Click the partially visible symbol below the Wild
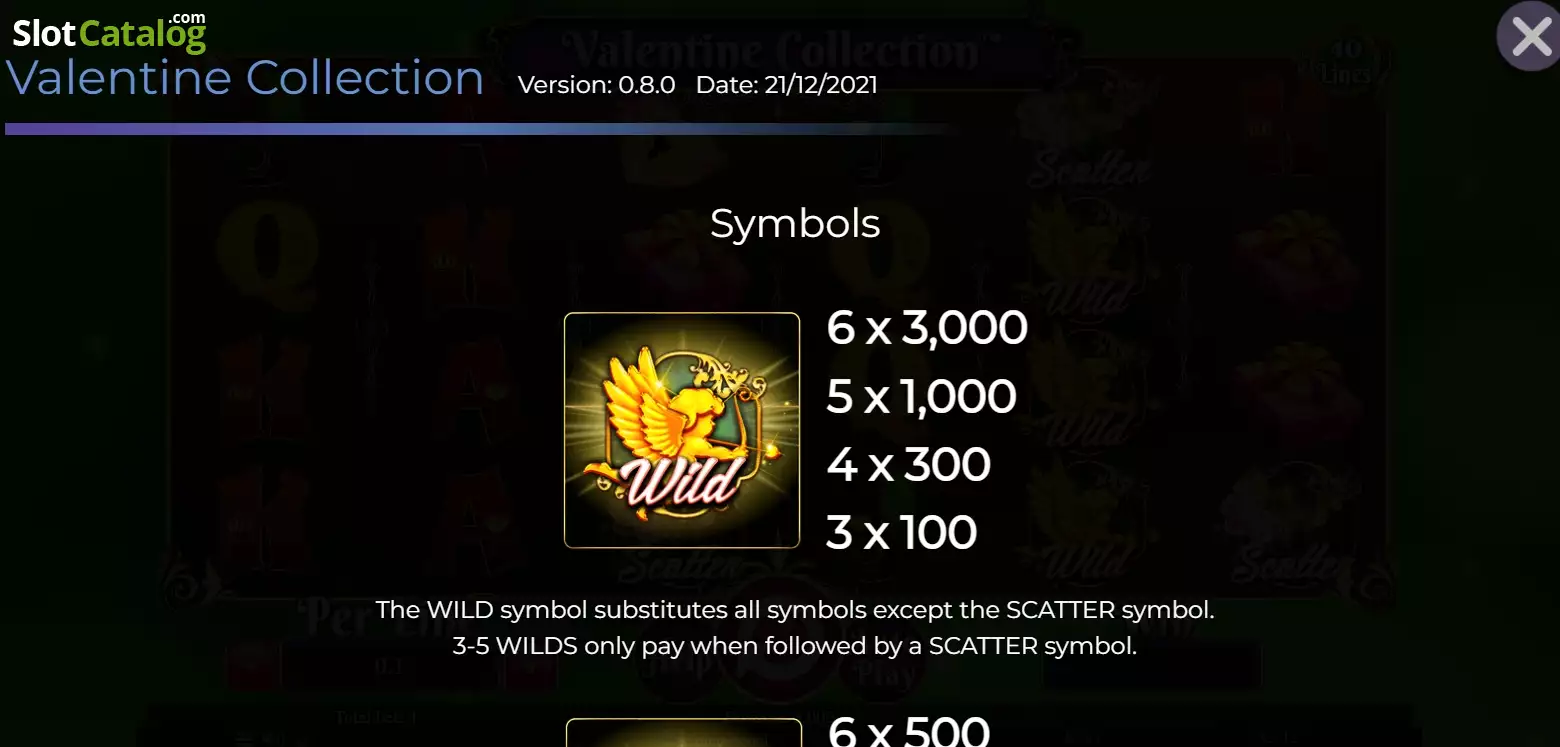1560x747 pixels. point(683,732)
